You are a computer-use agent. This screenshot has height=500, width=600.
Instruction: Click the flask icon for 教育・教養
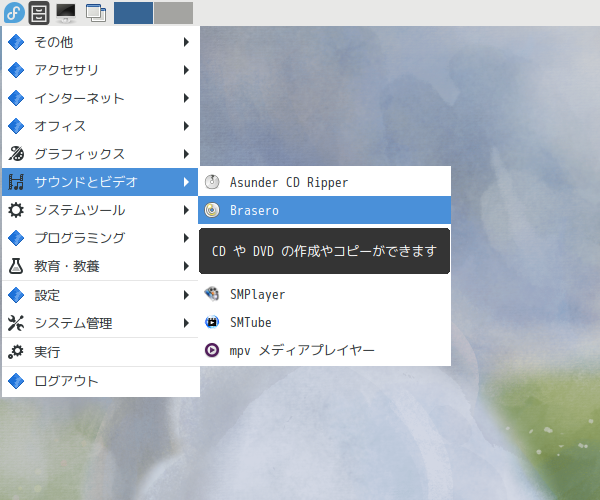(16, 266)
